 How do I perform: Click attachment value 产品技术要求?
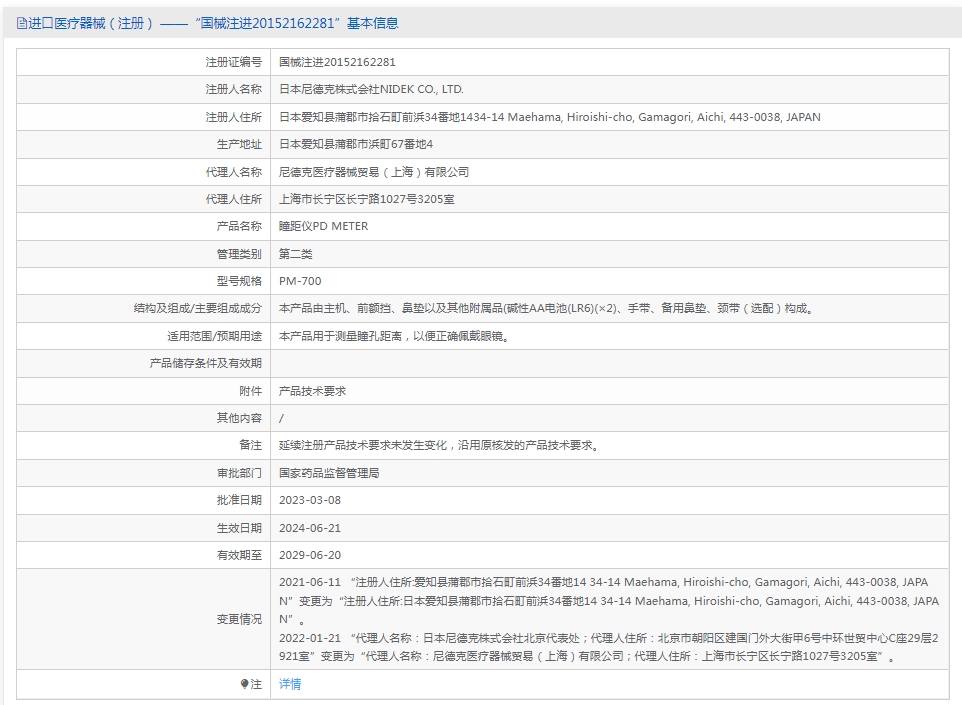tap(312, 391)
